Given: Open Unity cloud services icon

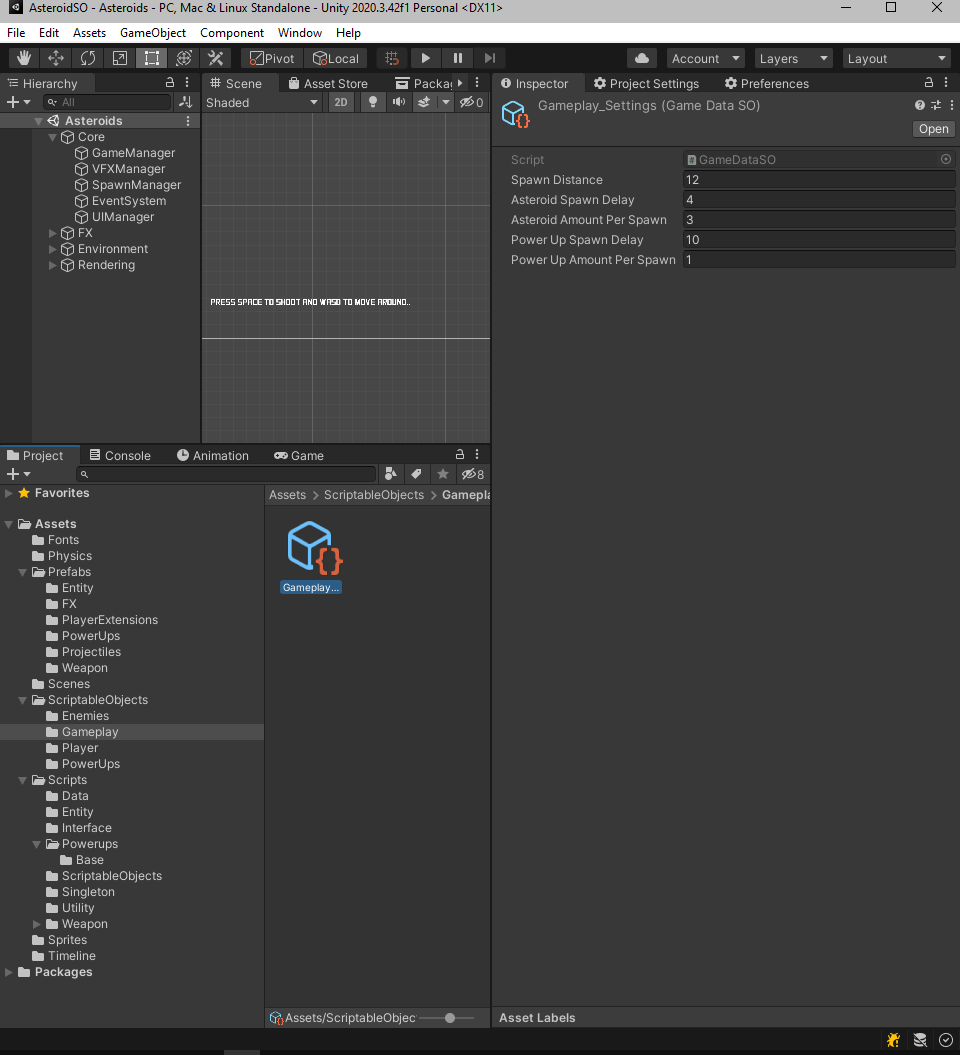Looking at the screenshot, I should click(642, 59).
